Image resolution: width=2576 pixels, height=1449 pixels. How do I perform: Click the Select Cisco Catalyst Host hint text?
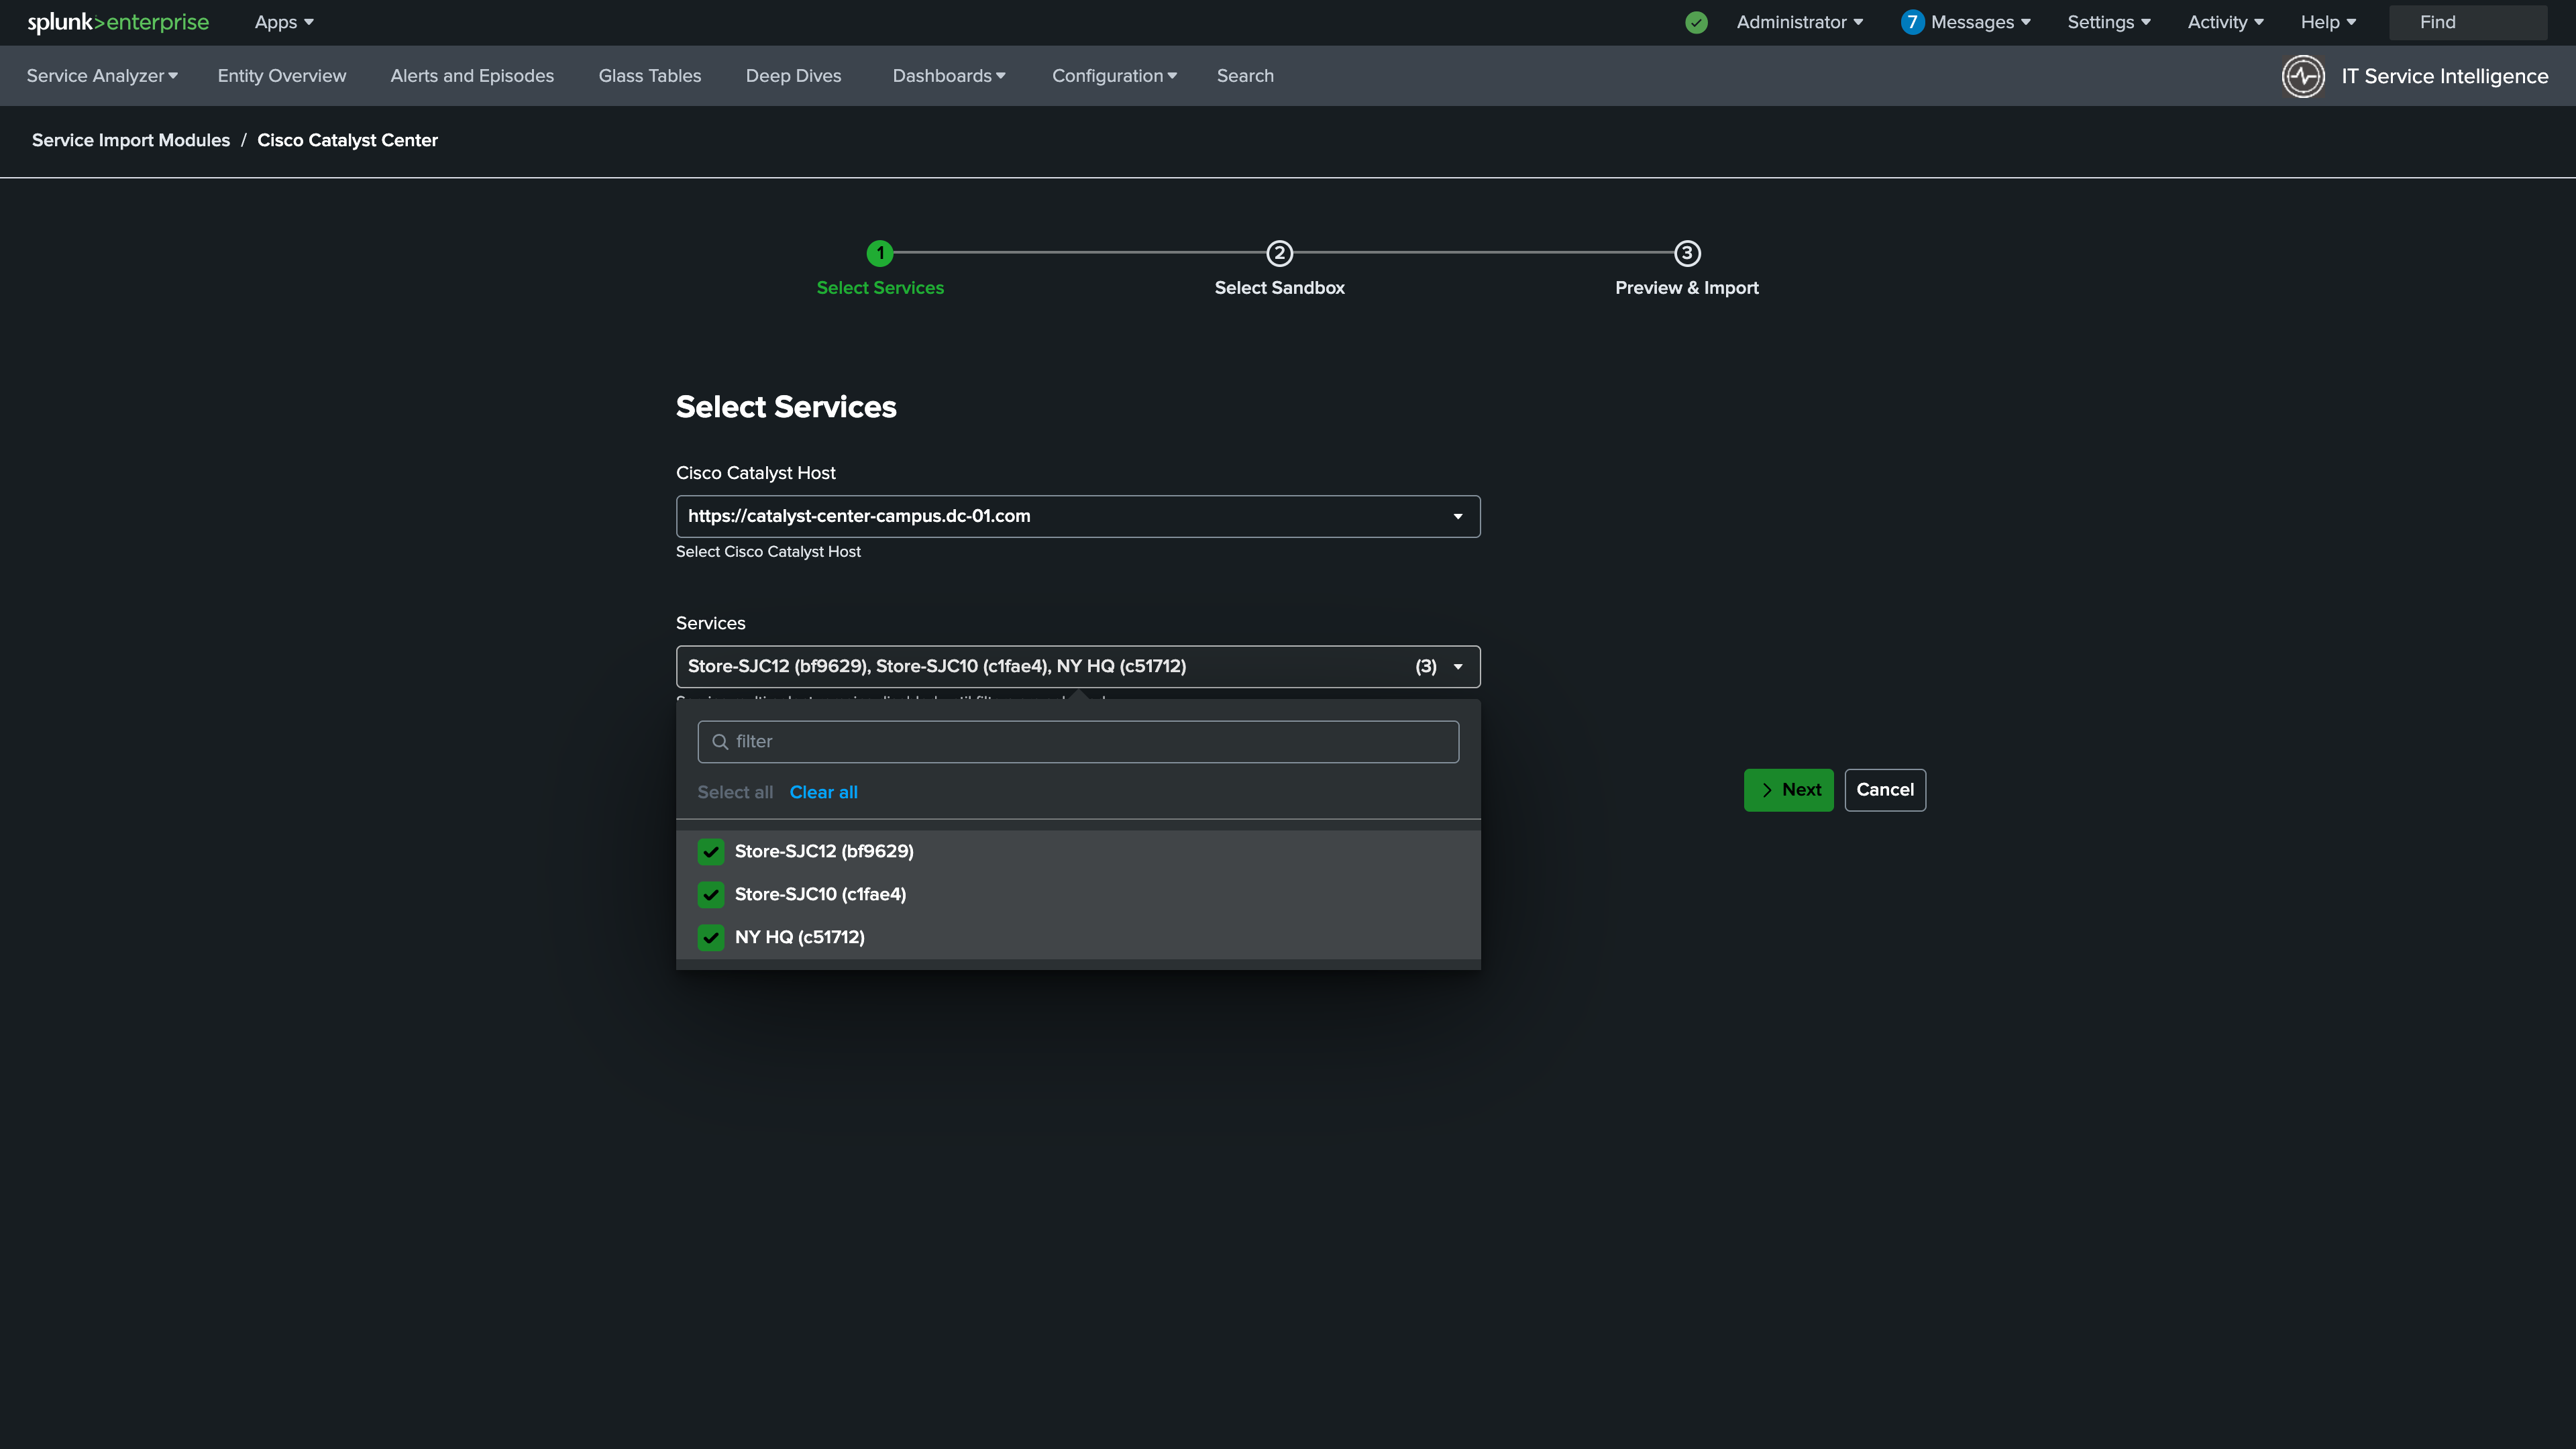click(768, 552)
